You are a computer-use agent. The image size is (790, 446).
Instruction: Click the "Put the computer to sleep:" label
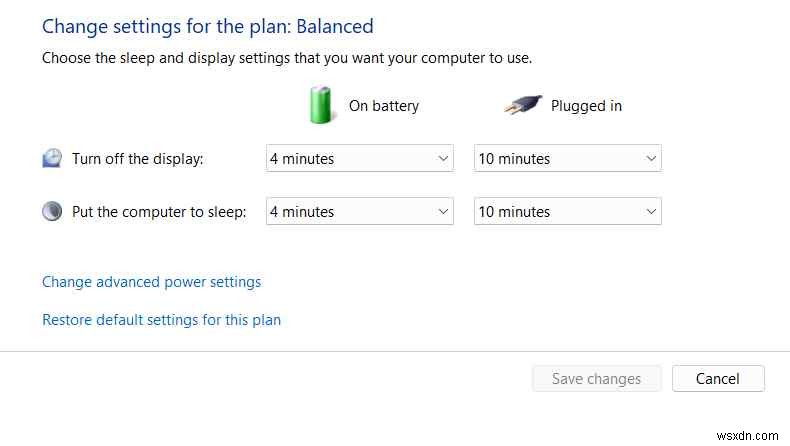159,211
